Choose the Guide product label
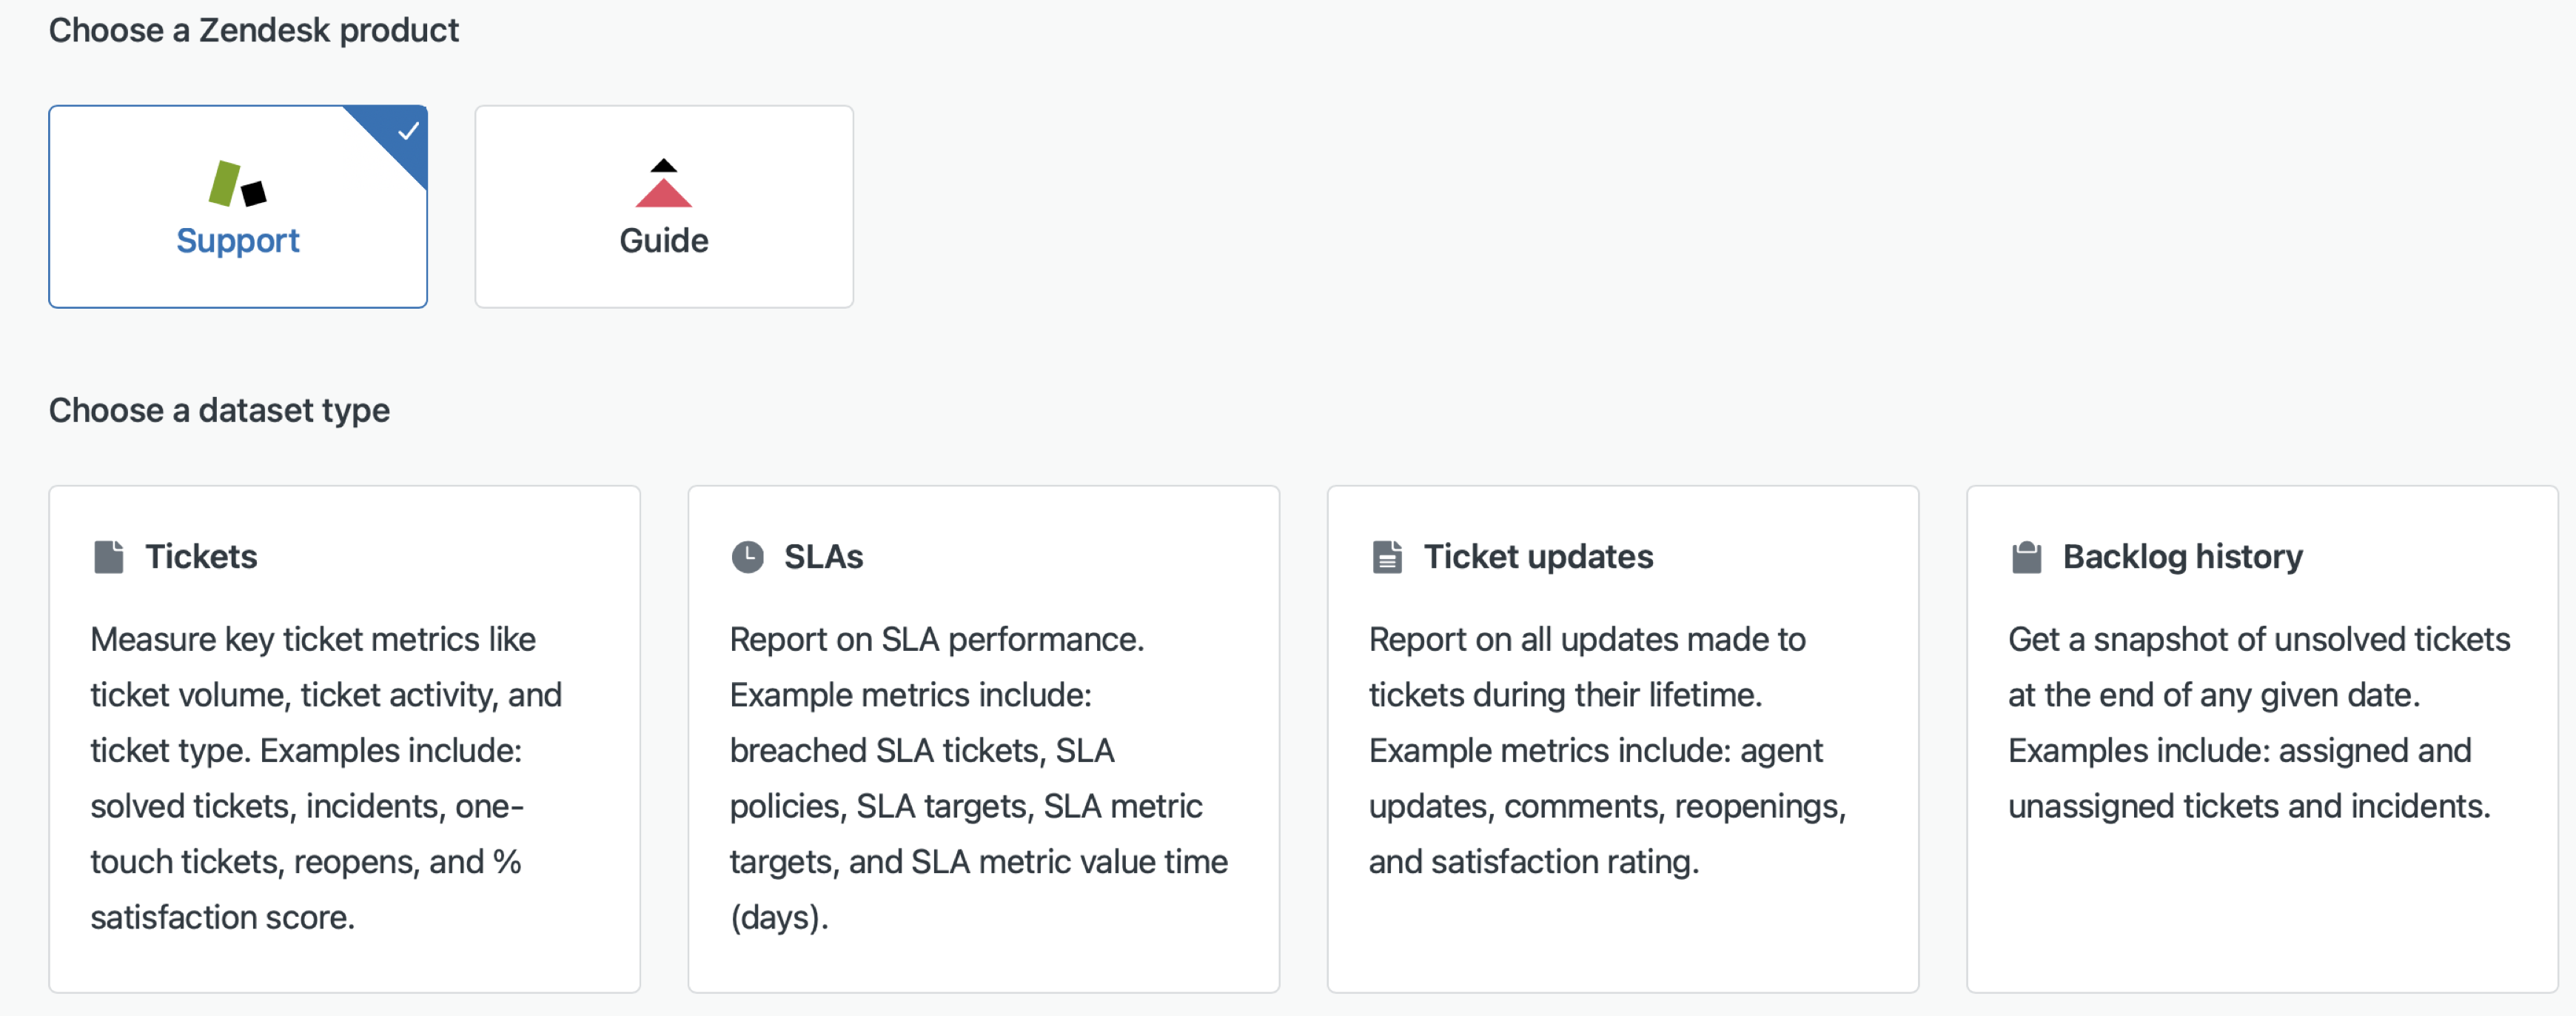Screen dimensions: 2576x1016 [663, 241]
